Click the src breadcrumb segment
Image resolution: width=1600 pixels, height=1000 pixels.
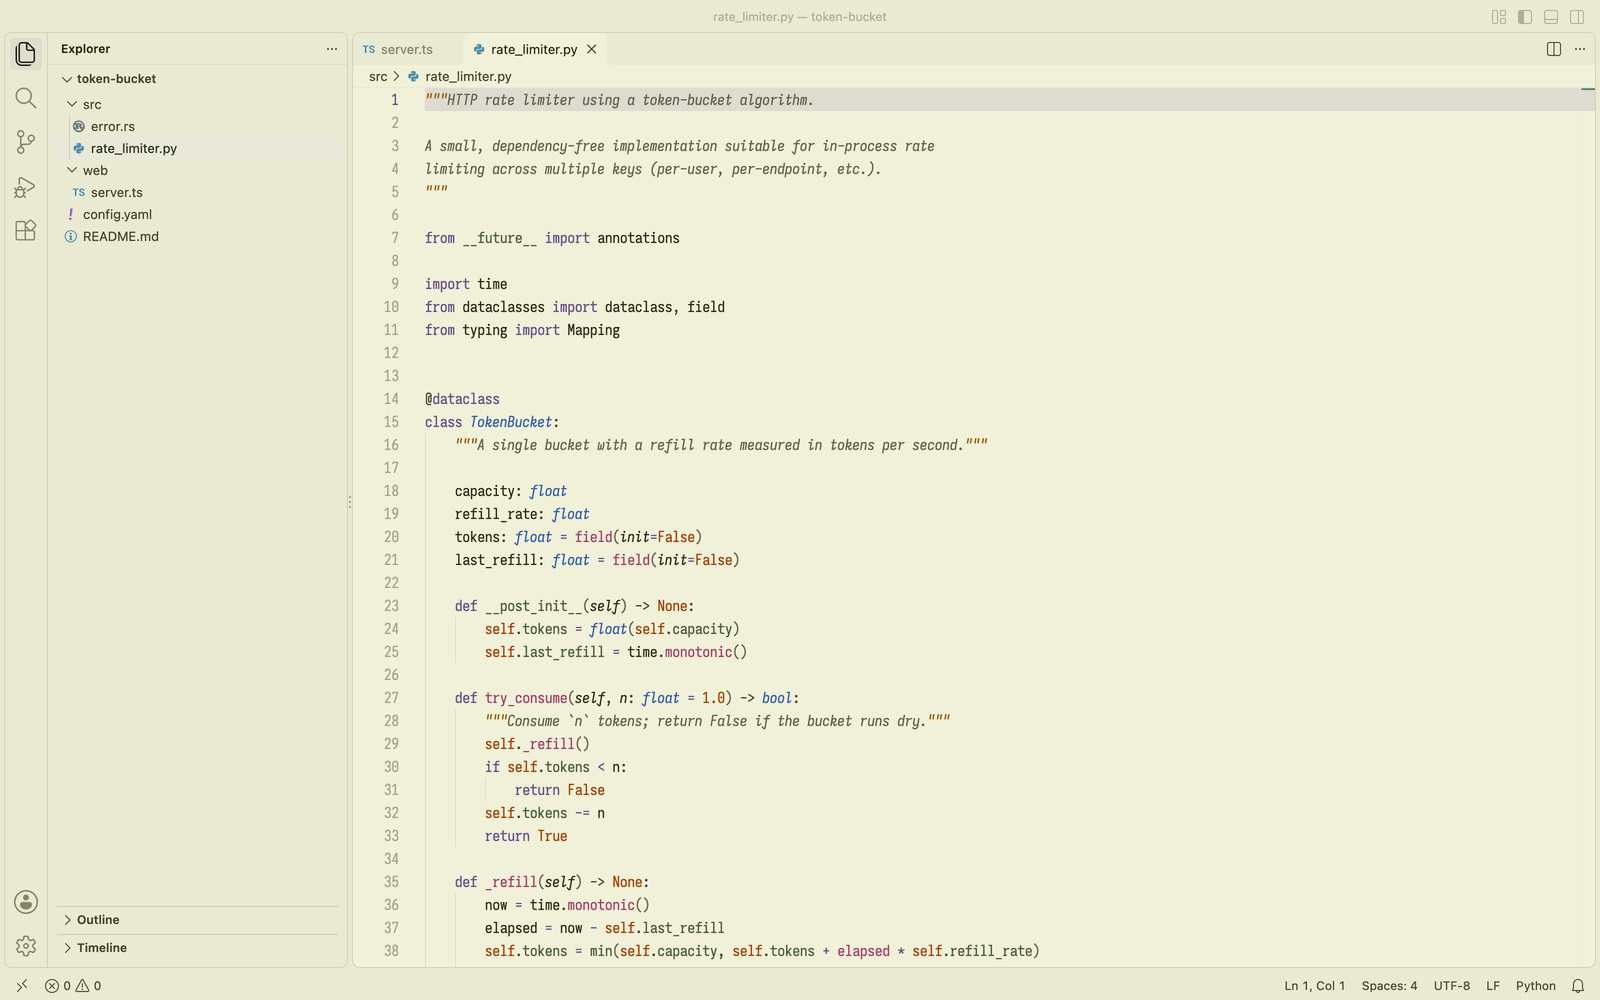click(x=378, y=77)
